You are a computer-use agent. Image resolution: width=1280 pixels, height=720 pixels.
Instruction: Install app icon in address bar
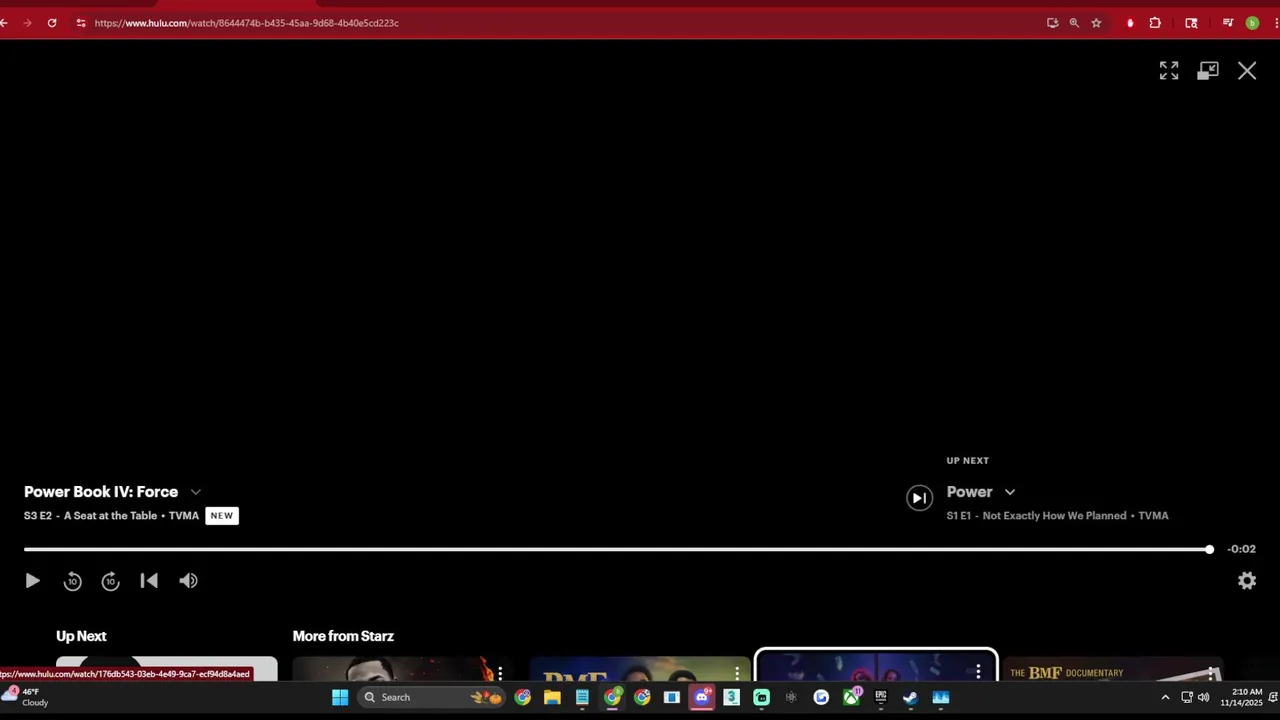(x=1052, y=23)
